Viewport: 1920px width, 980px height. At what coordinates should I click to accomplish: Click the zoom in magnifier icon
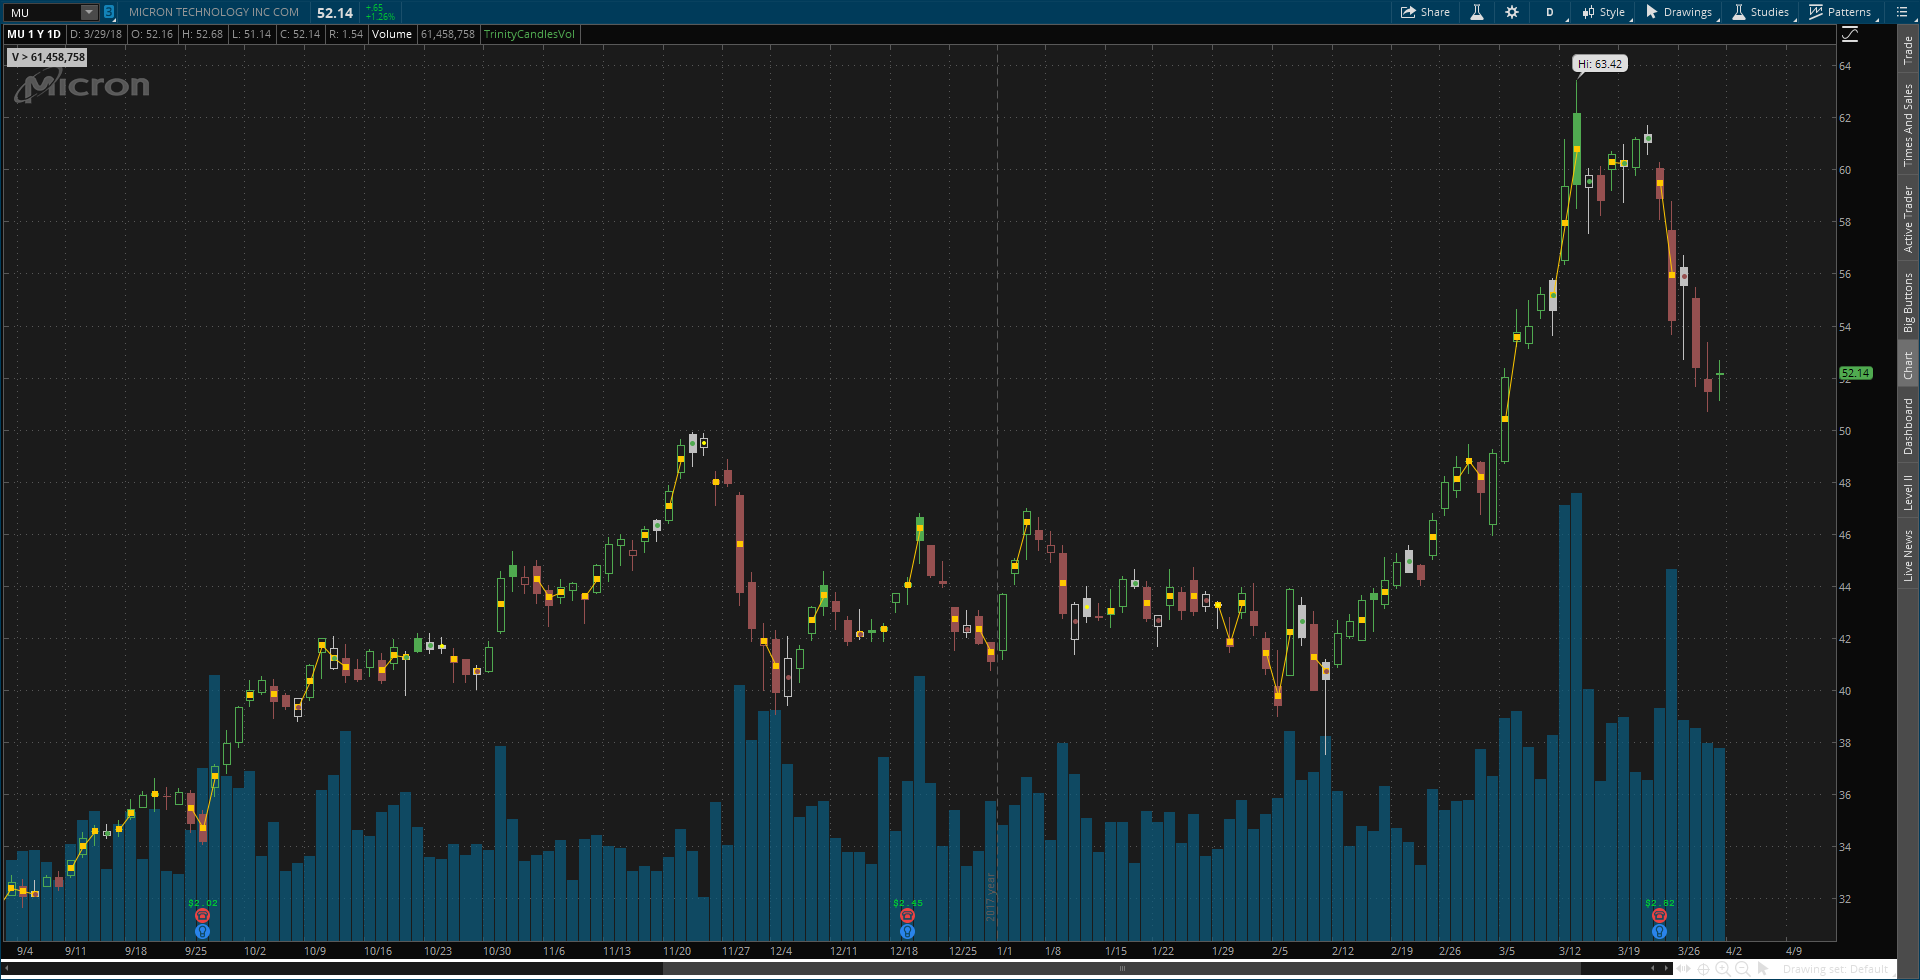pos(1723,969)
